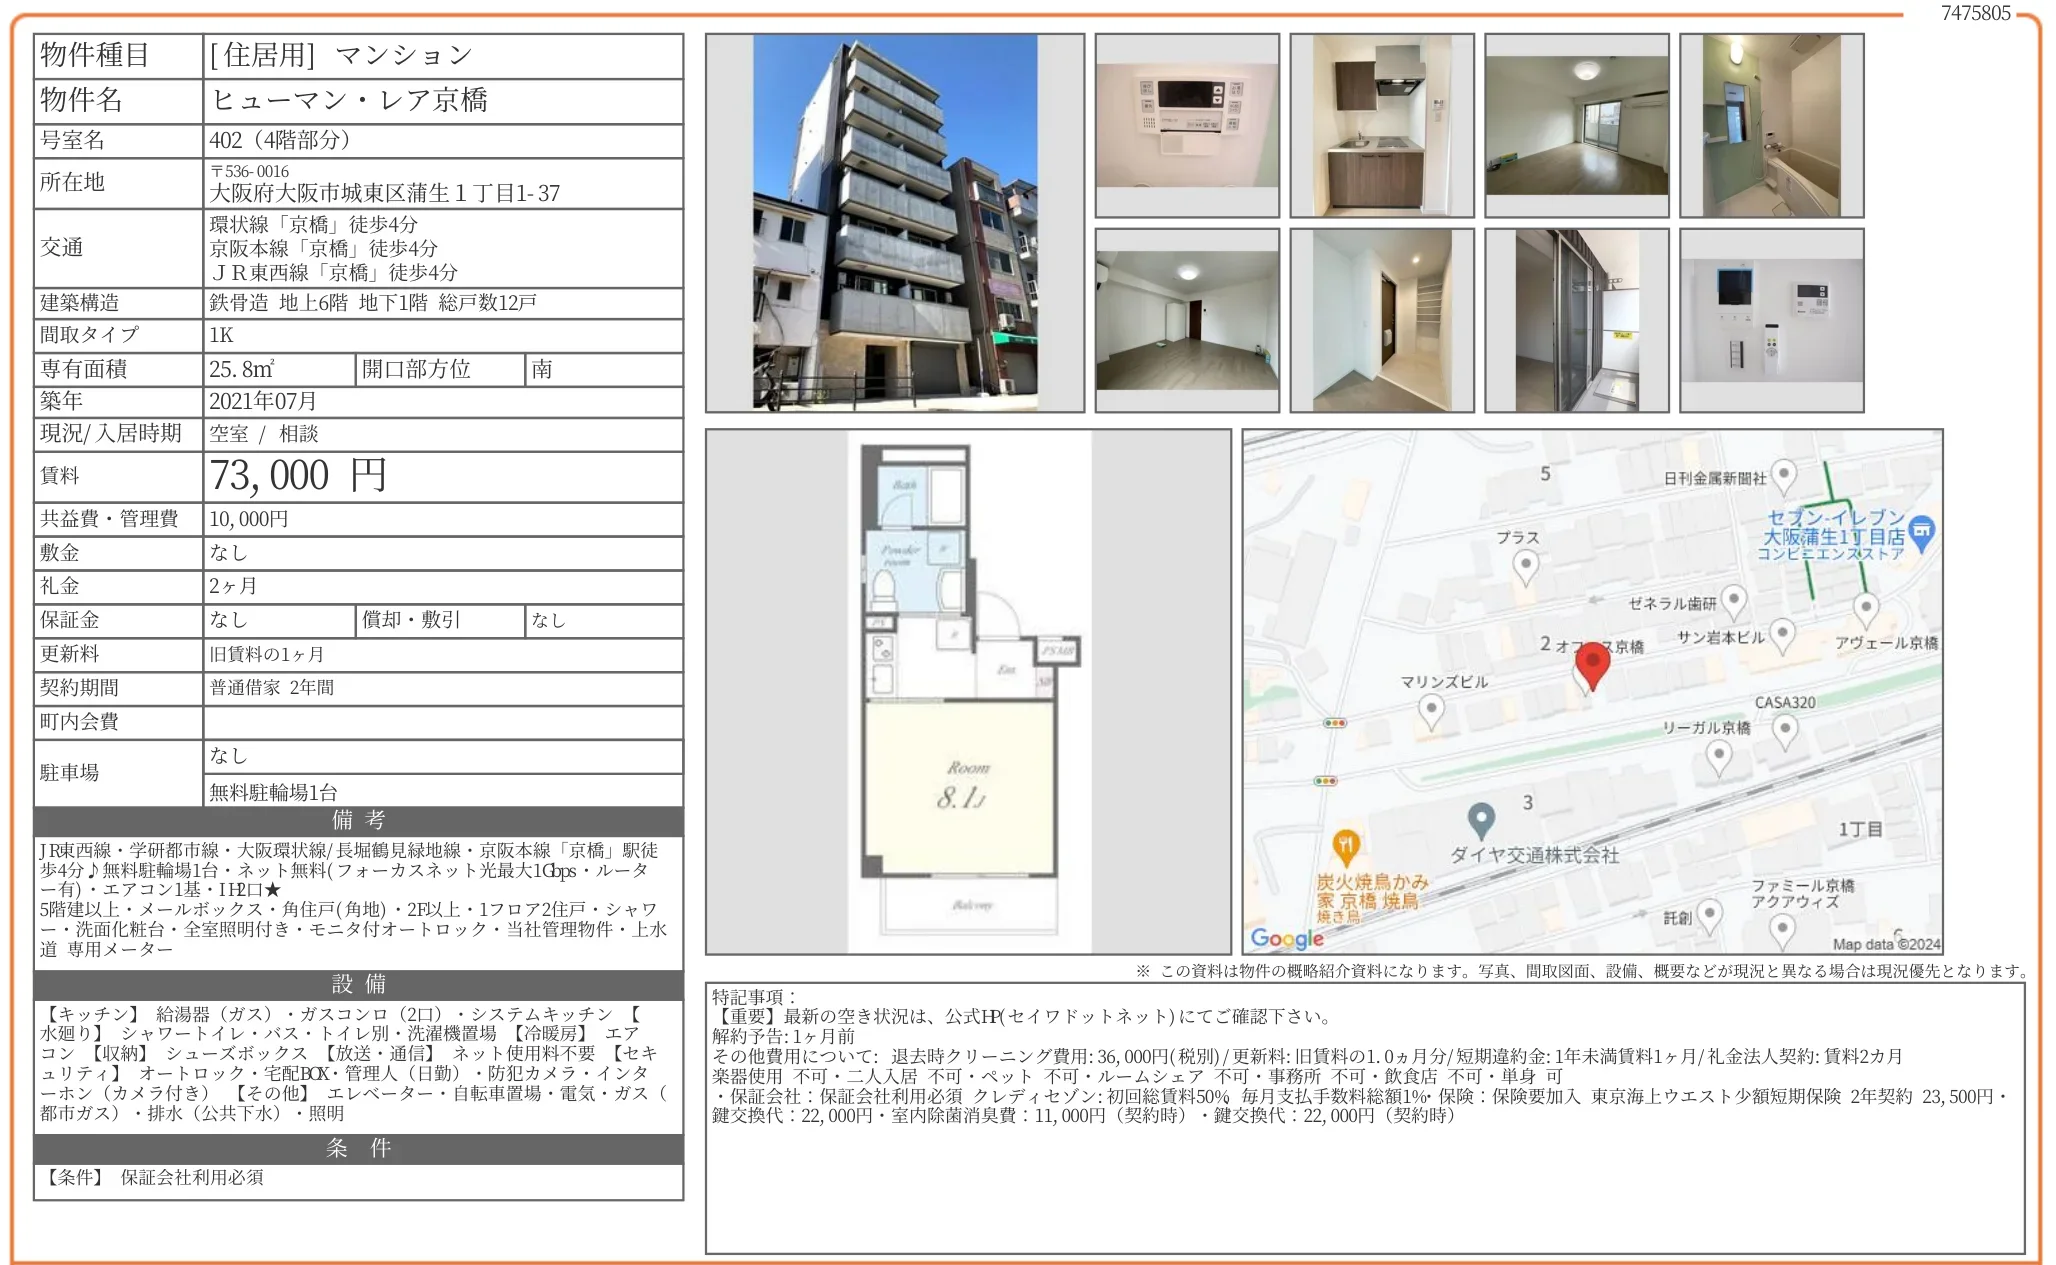Click the Google logo on map
Screen dimensions: 2056x1265
click(1287, 938)
